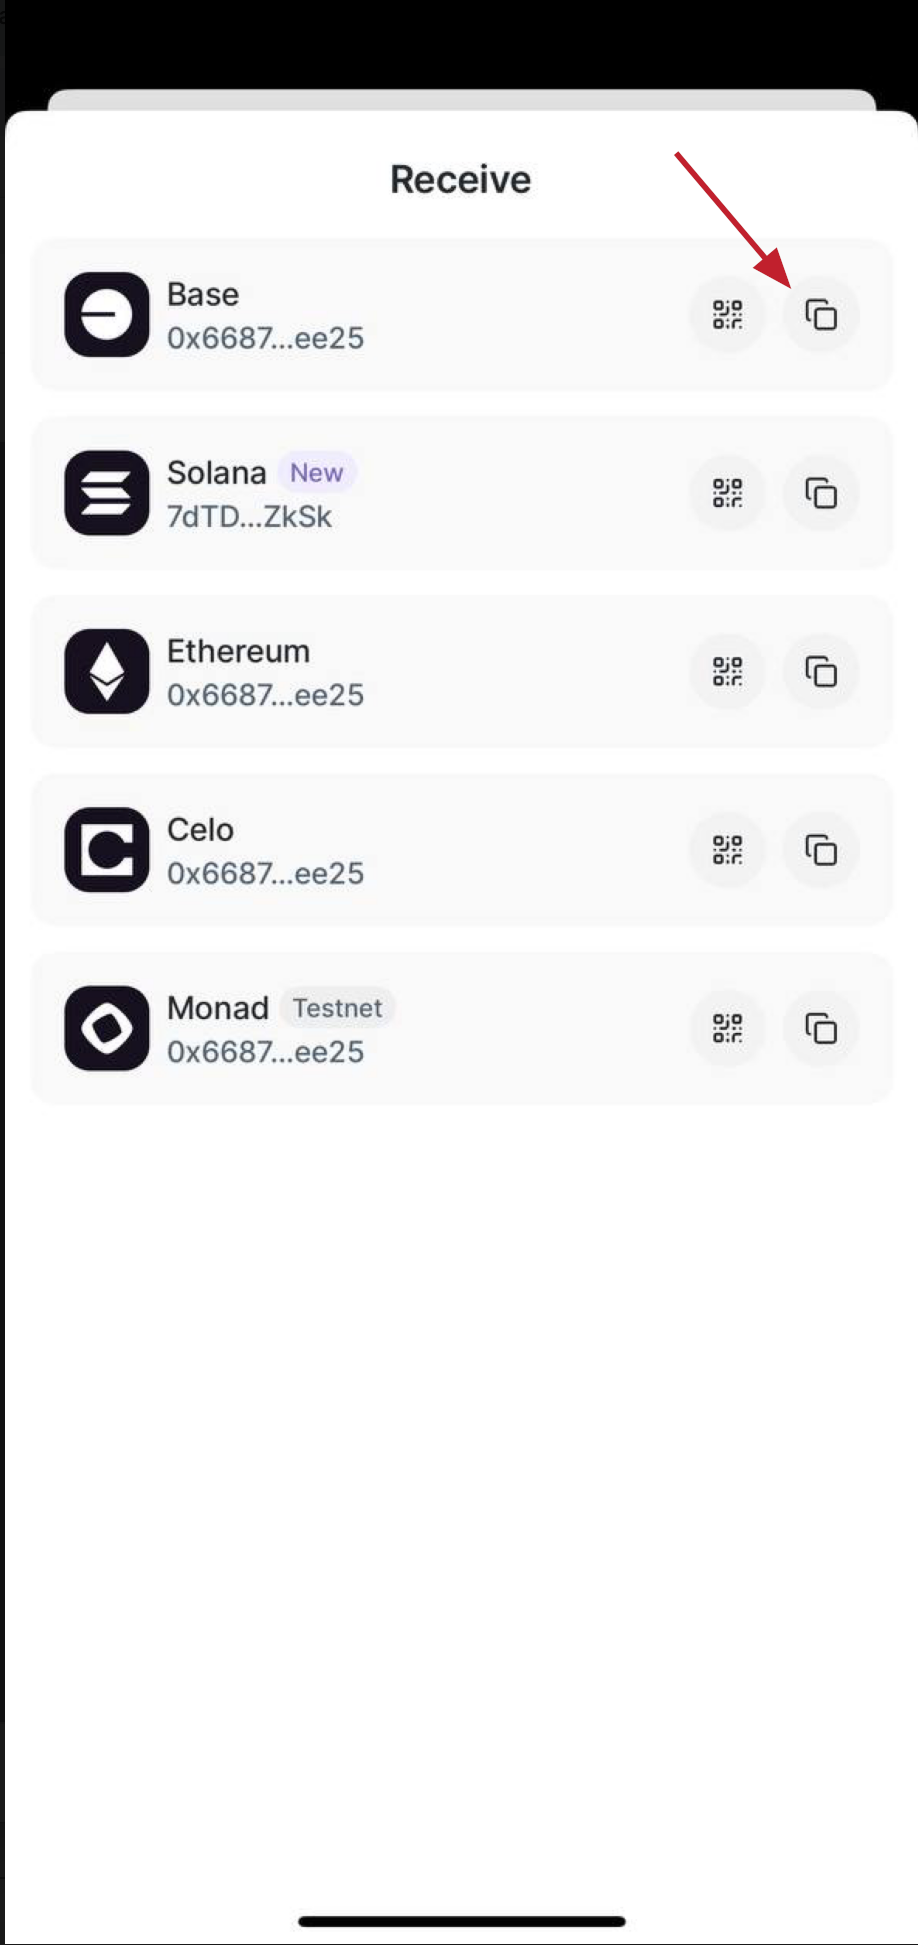The height and width of the screenshot is (1945, 918).
Task: Select the Ethereum network name
Action: [238, 651]
